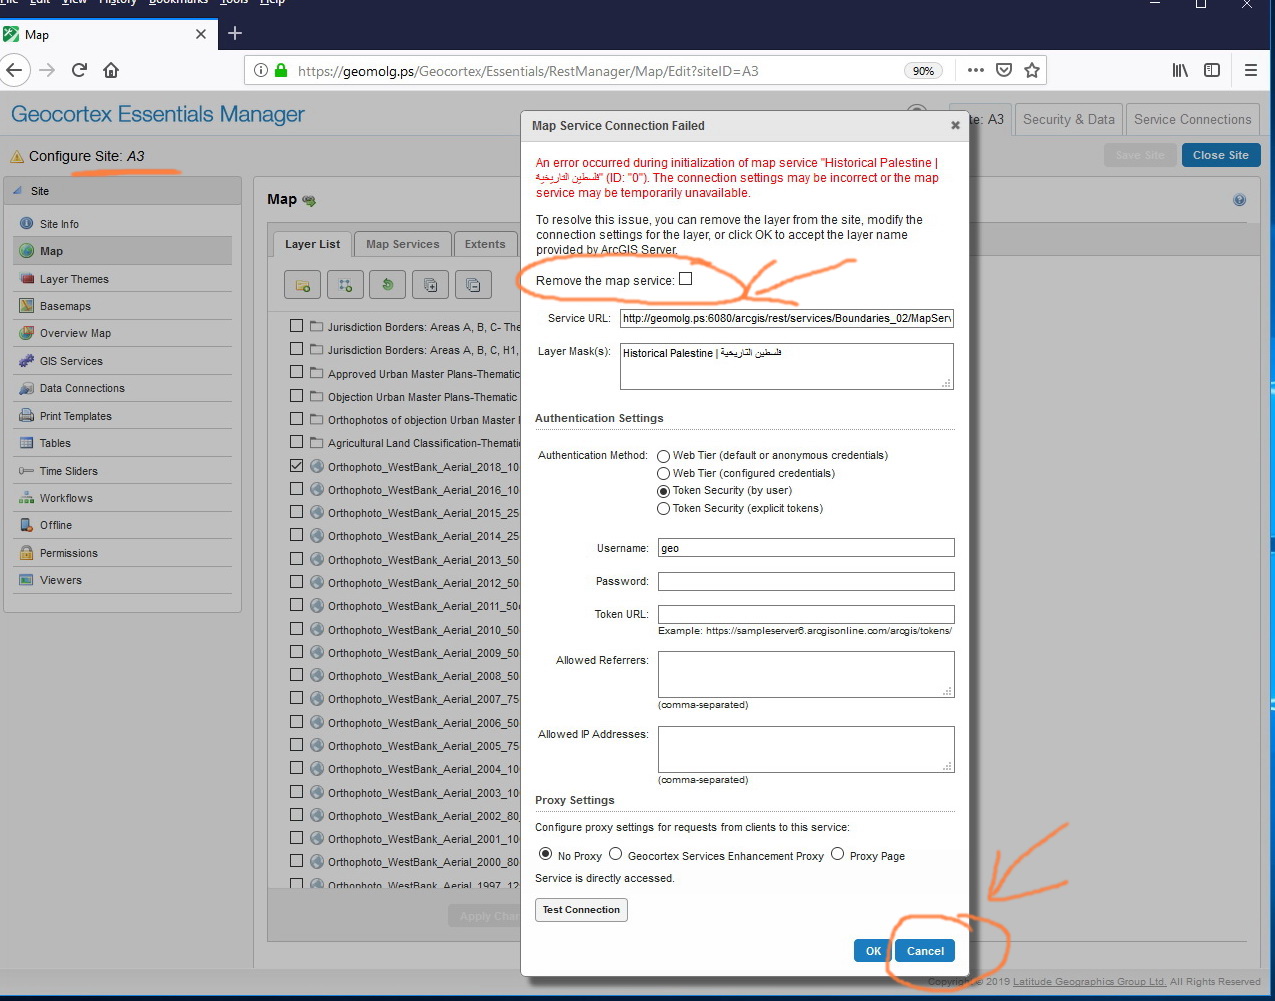Viewport: 1275px width, 1001px height.
Task: Click the Allowed IP Addresses text area
Action: pyautogui.click(x=806, y=749)
